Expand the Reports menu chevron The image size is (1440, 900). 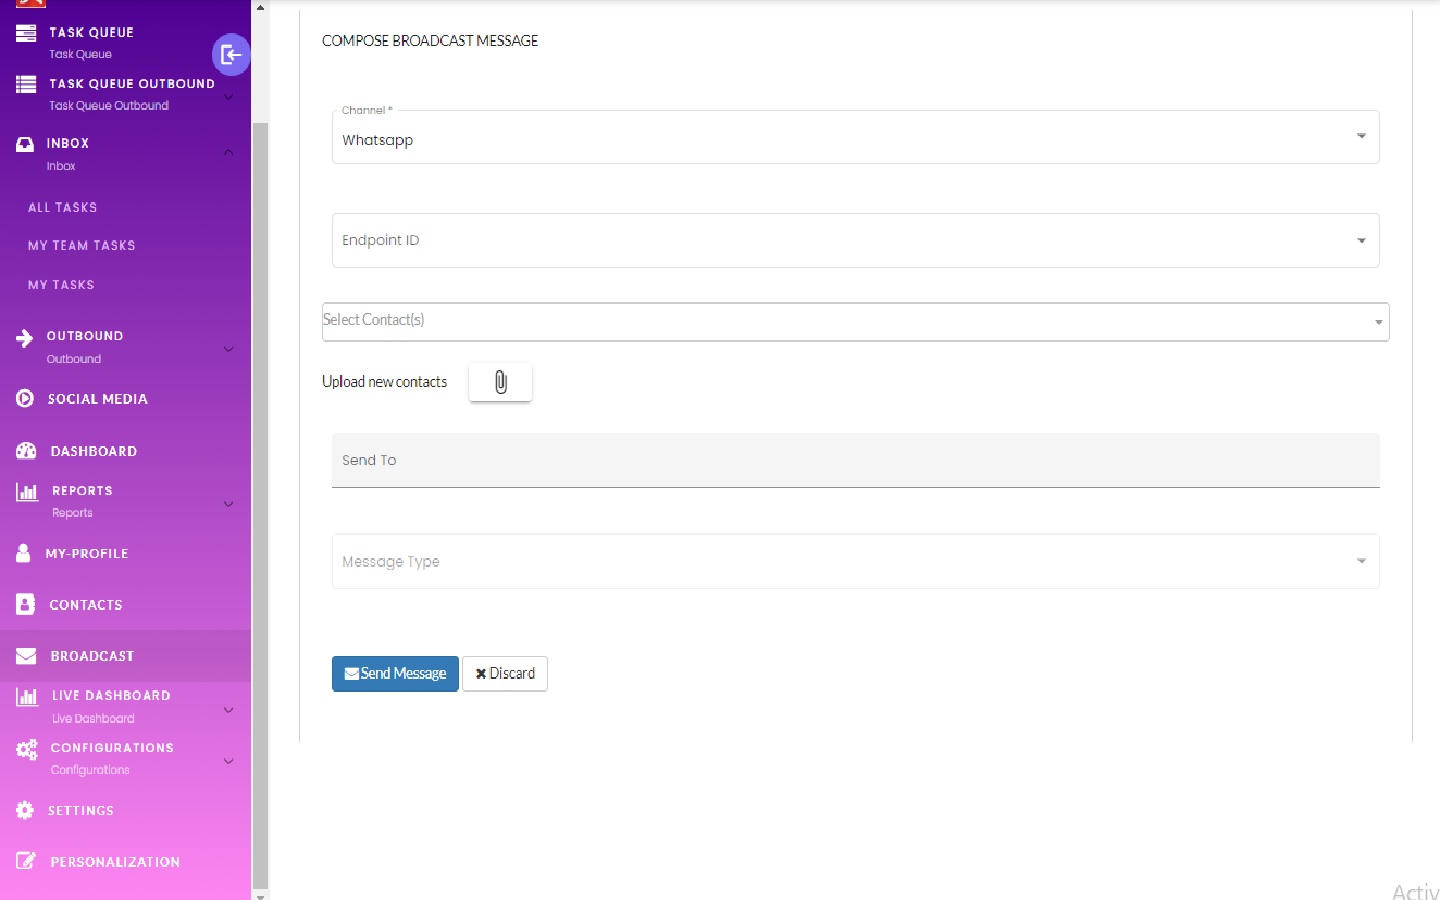point(228,503)
